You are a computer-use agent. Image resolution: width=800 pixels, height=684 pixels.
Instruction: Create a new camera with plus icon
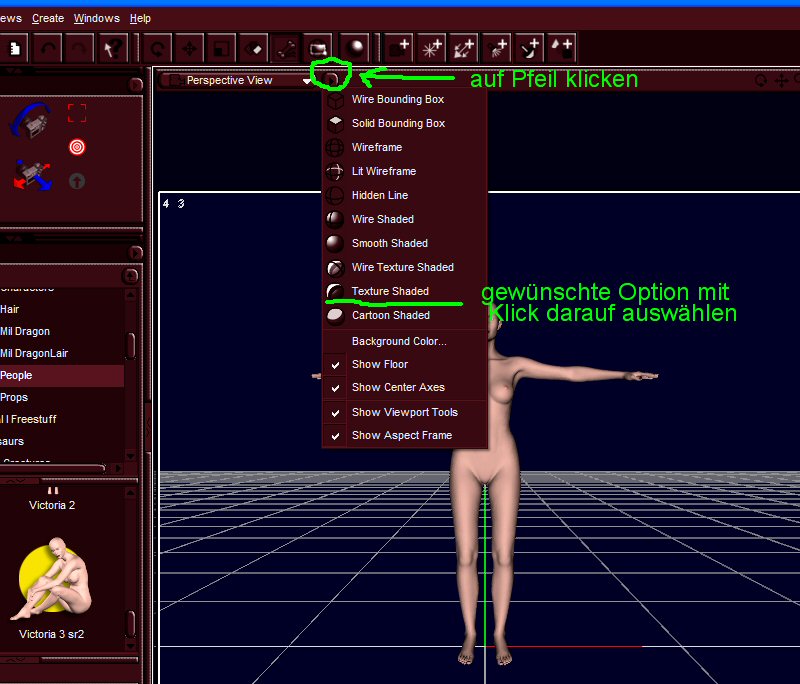(x=399, y=49)
